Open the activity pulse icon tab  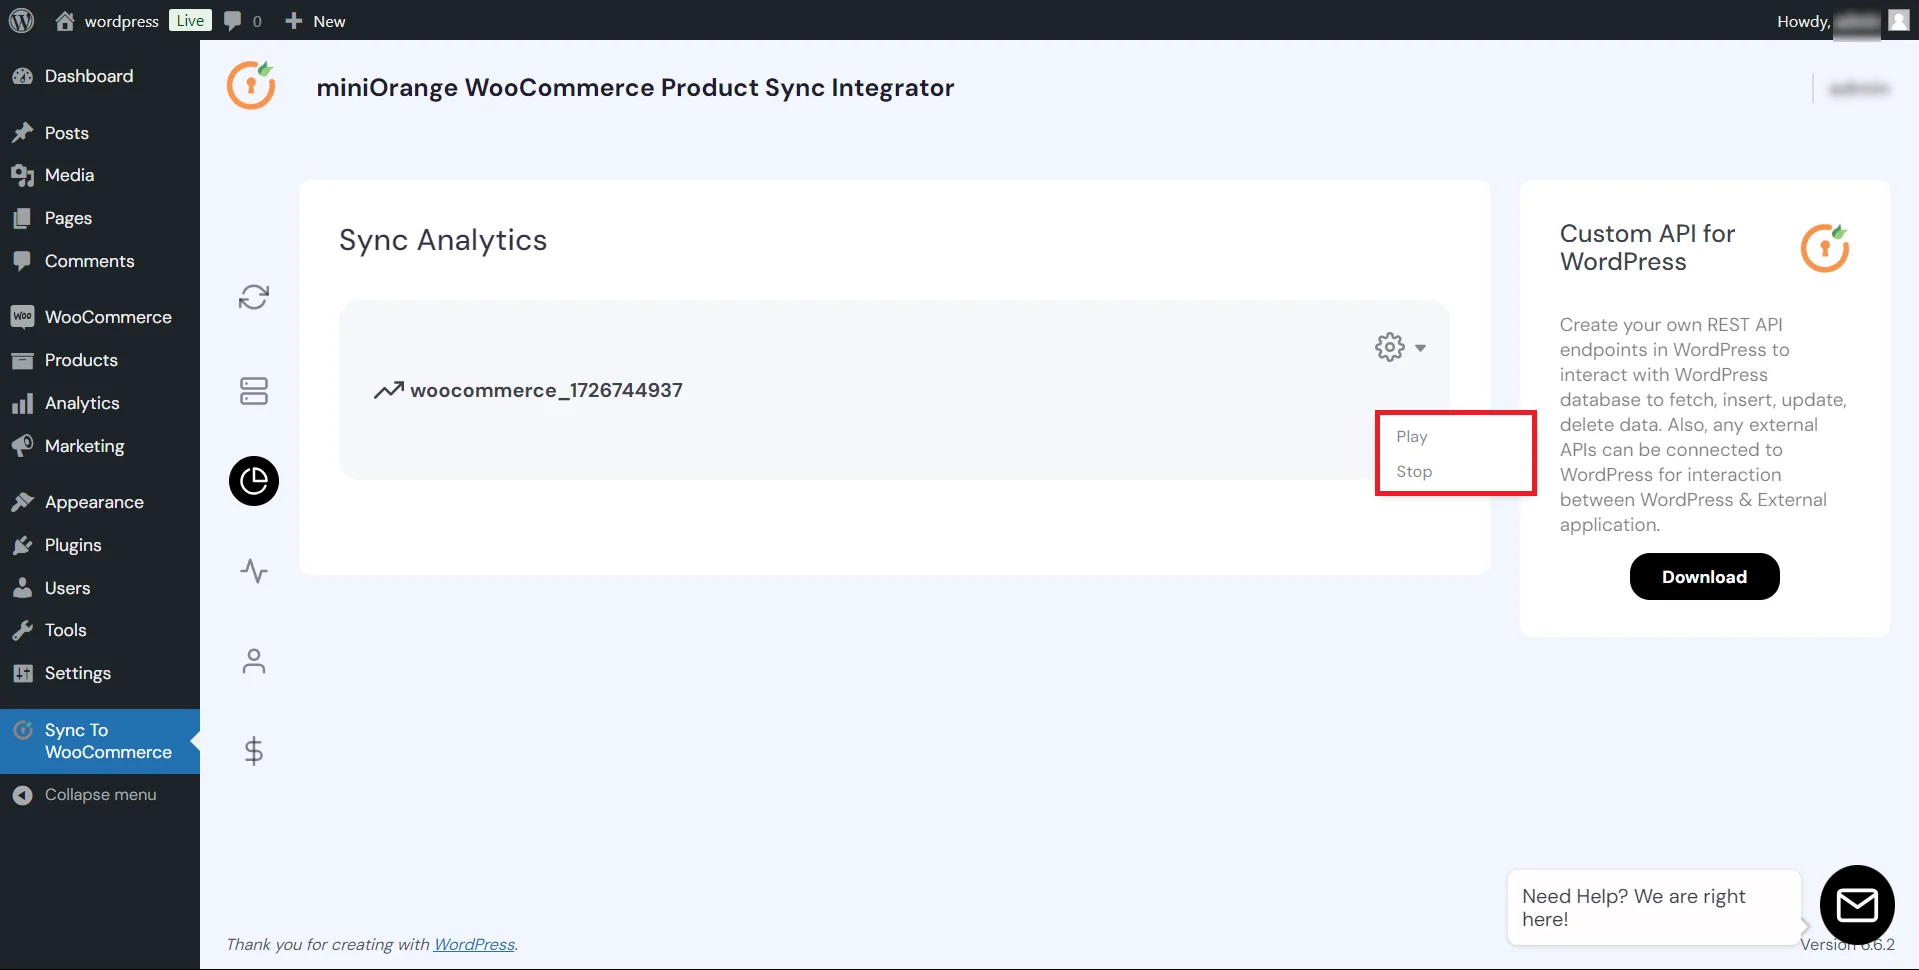click(254, 571)
